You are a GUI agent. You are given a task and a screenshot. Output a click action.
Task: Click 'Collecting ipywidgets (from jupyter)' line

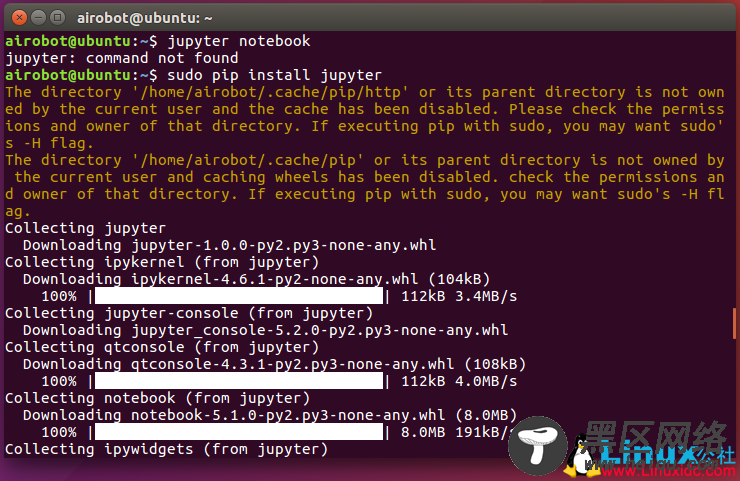point(167,449)
